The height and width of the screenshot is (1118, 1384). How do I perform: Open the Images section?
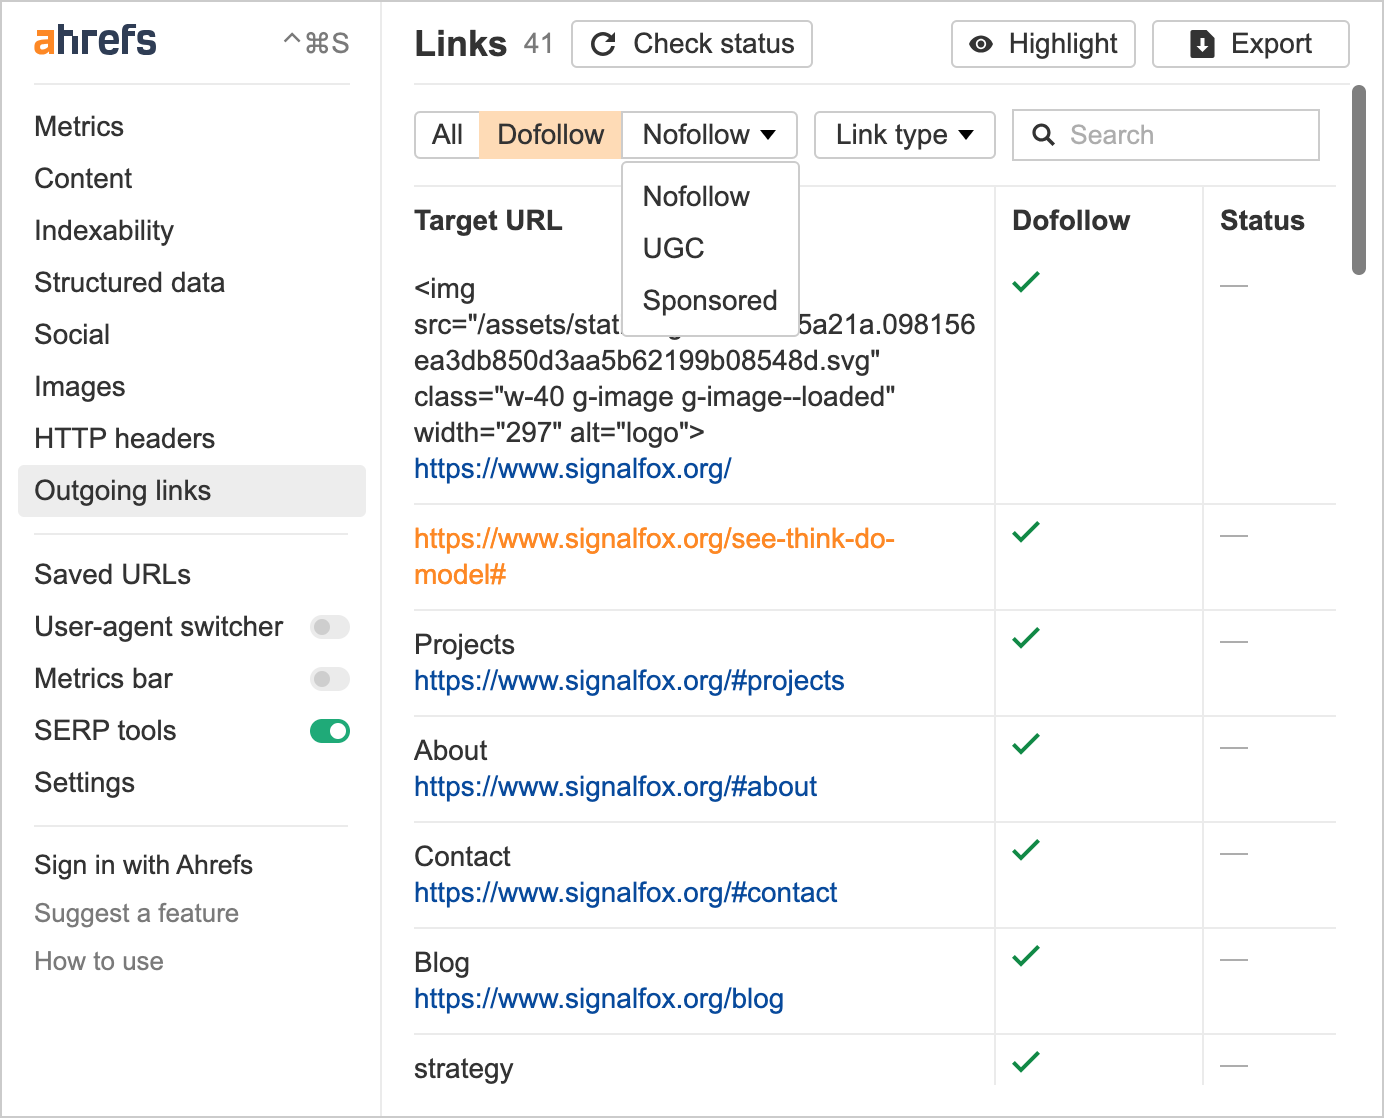pyautogui.click(x=80, y=387)
